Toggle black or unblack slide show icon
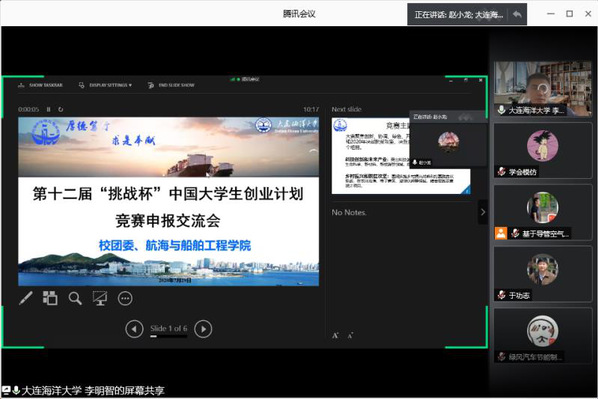 click(100, 298)
